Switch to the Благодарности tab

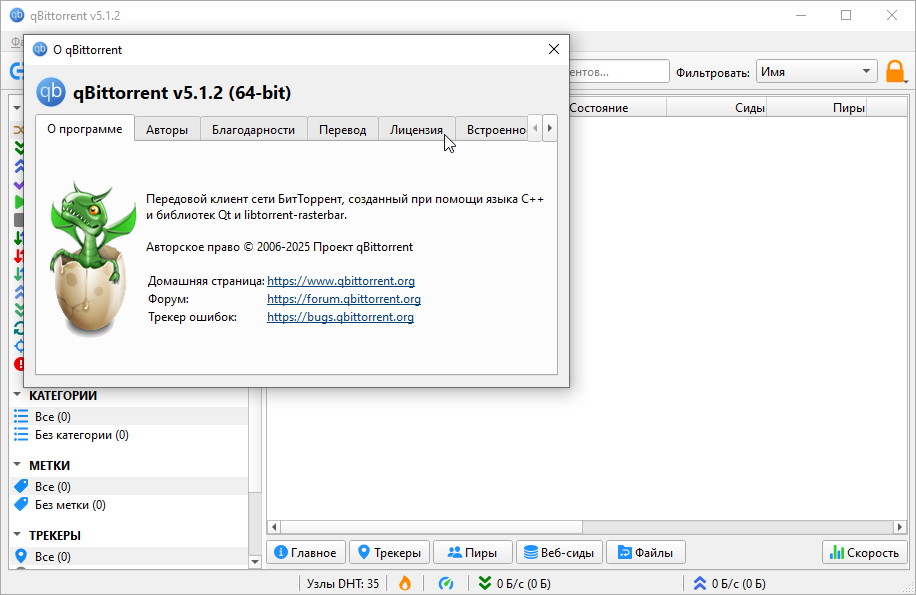253,130
